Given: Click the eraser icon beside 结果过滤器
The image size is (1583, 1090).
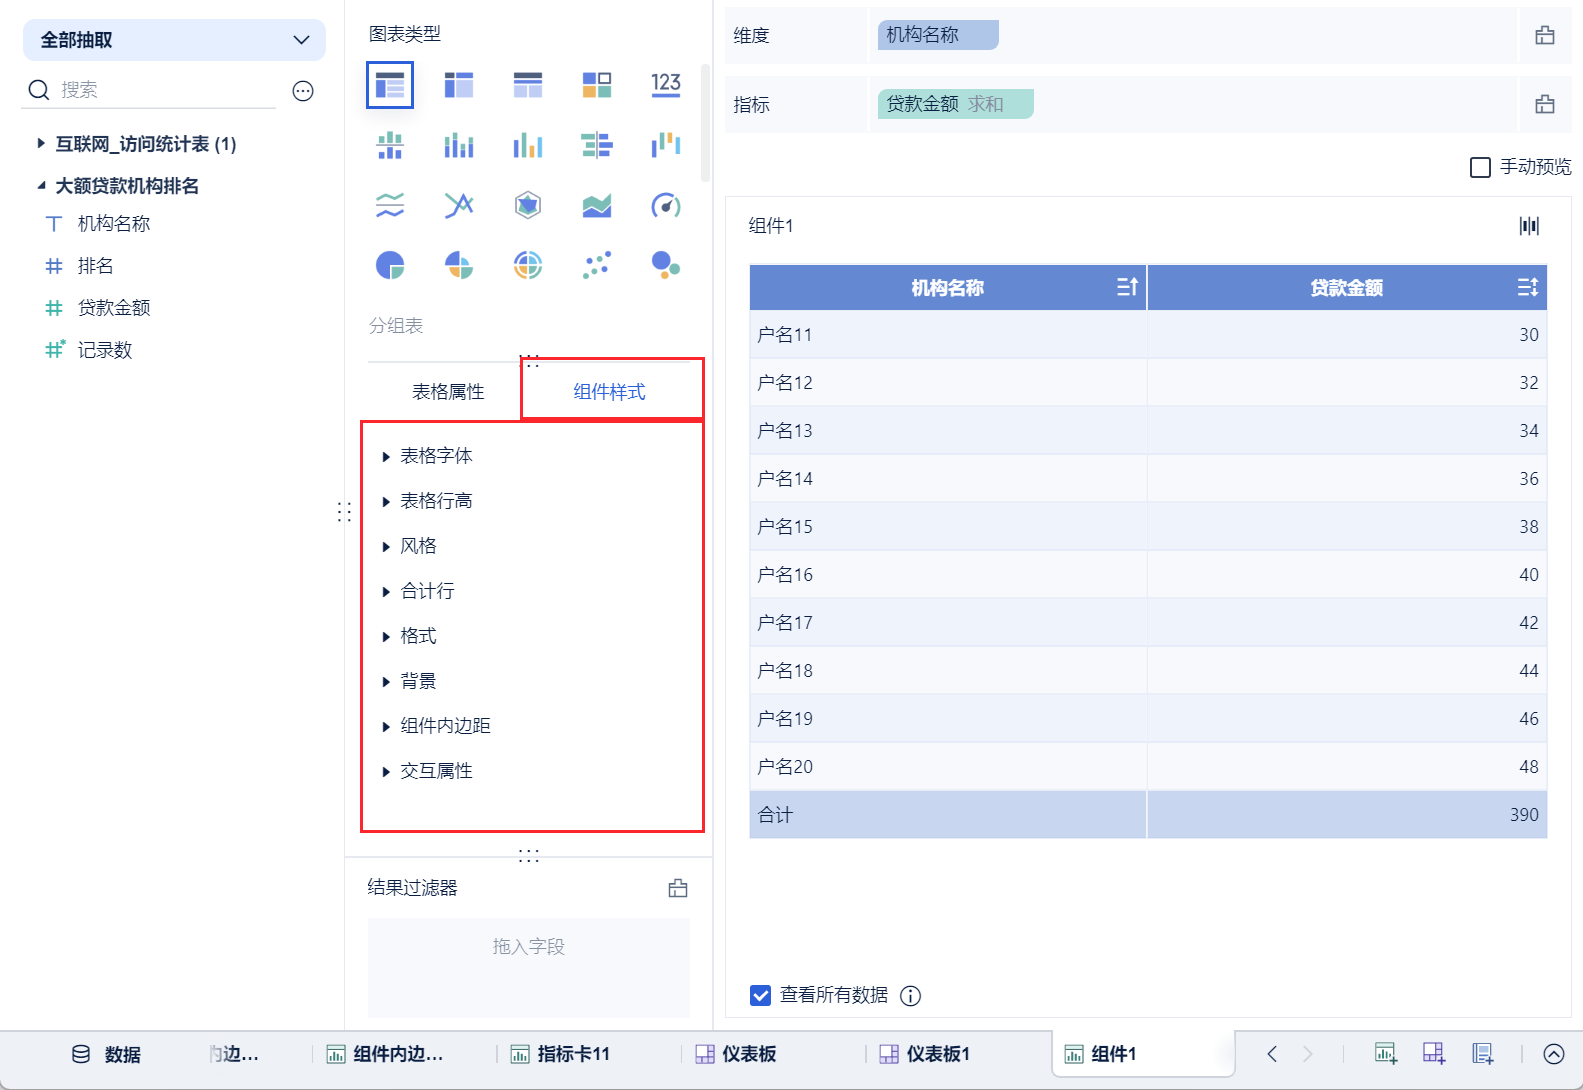Looking at the screenshot, I should pyautogui.click(x=678, y=888).
